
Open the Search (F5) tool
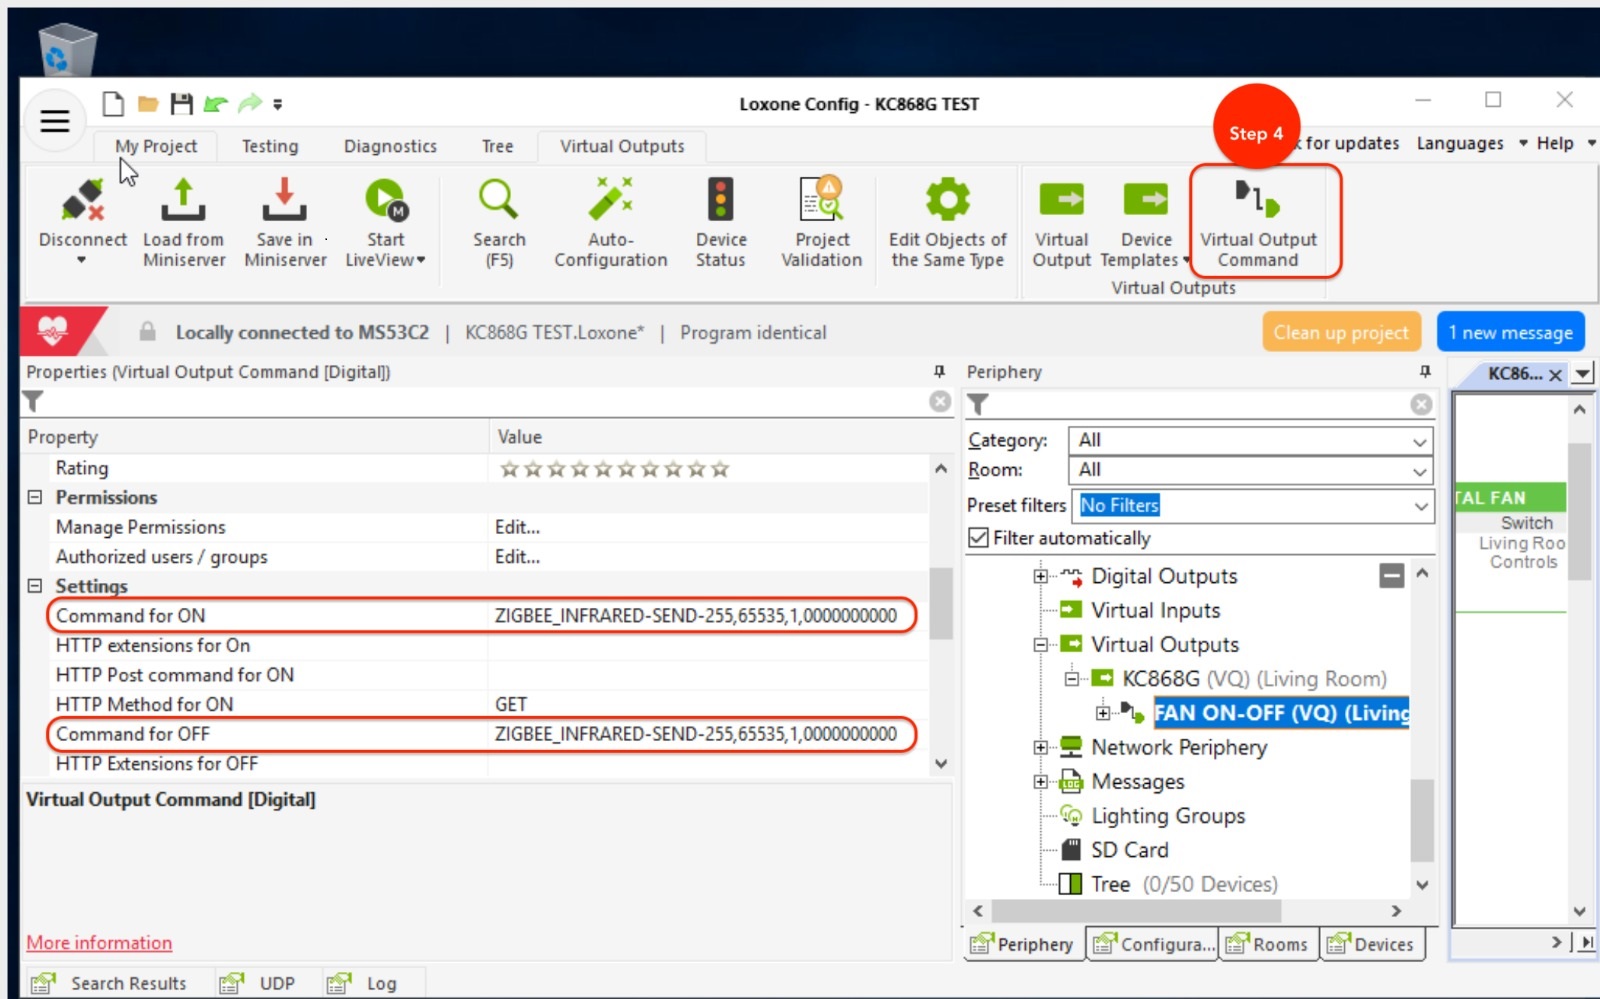[498, 201]
